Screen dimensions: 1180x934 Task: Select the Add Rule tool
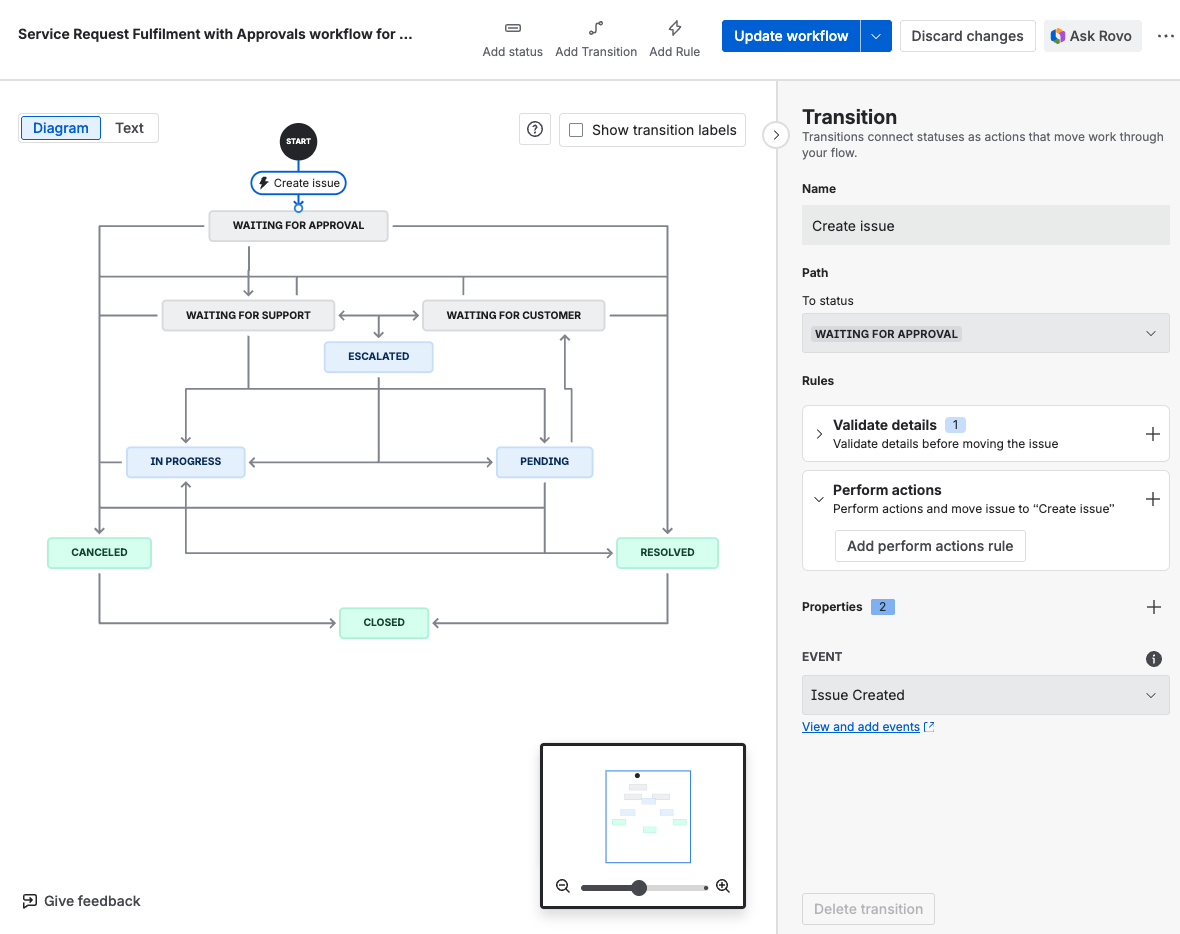(674, 36)
